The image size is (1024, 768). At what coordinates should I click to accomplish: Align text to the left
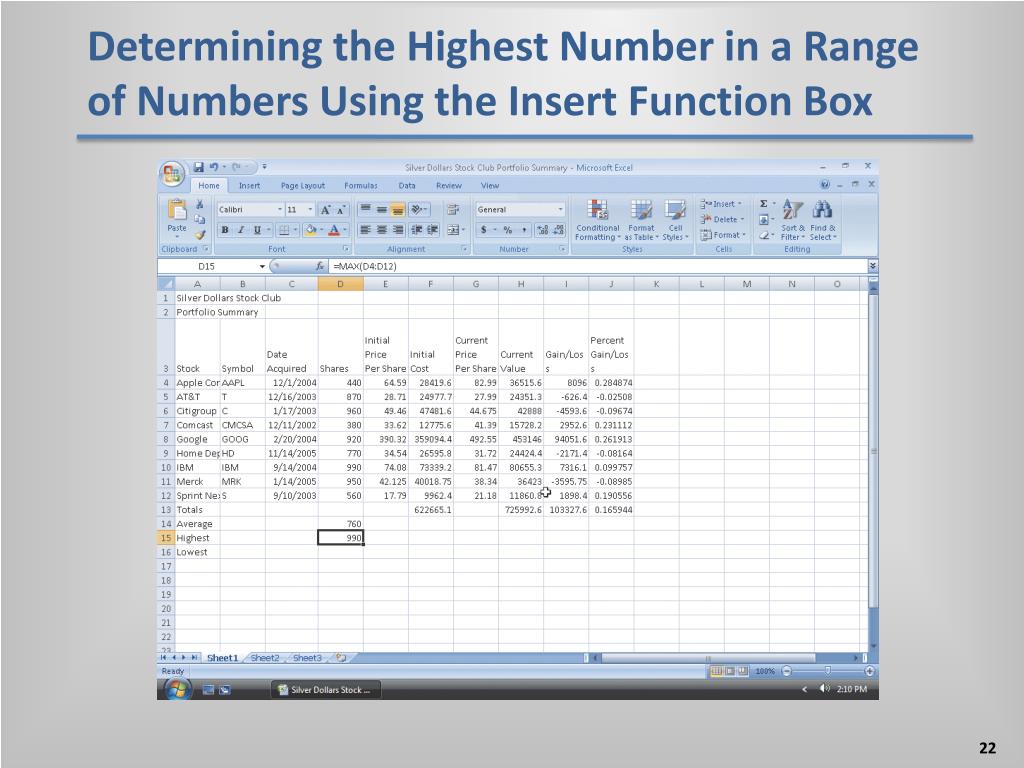366,230
